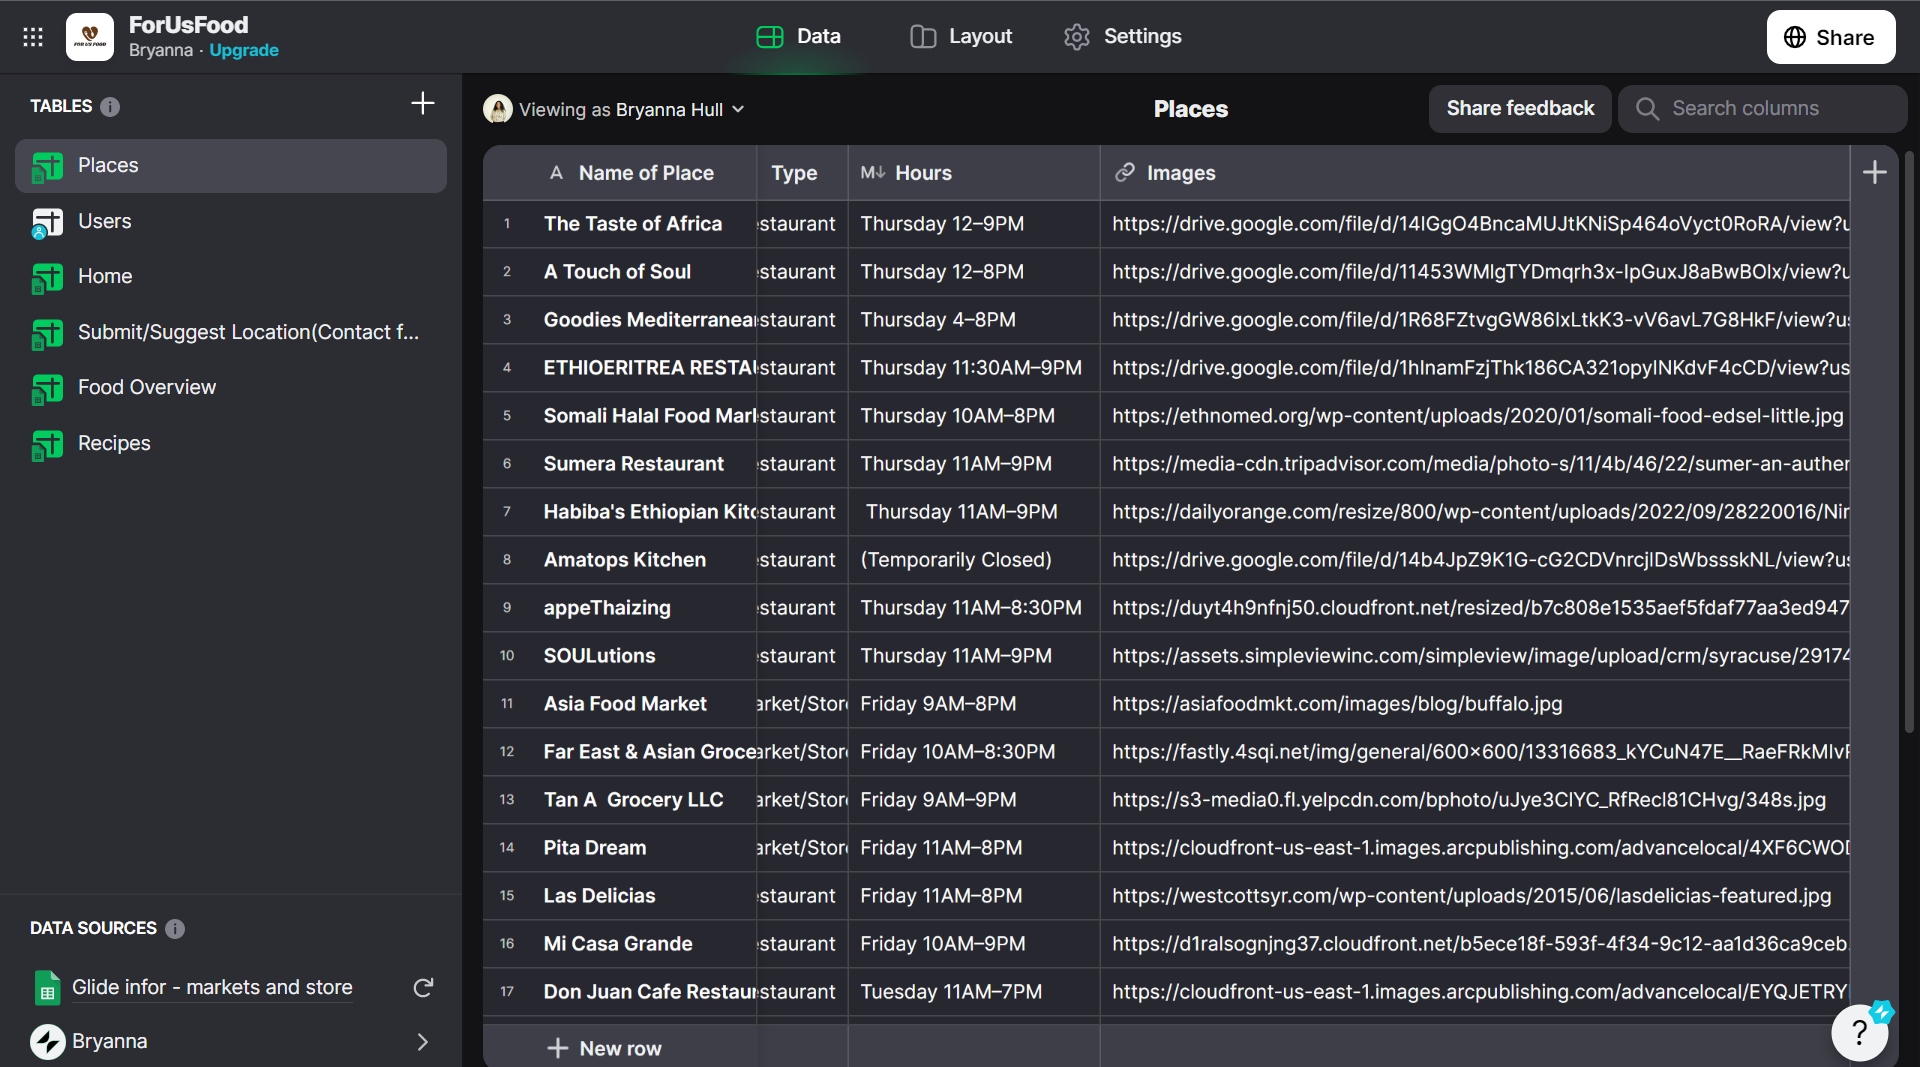The image size is (1920, 1067).
Task: Click the Data tab icon
Action: [x=770, y=37]
